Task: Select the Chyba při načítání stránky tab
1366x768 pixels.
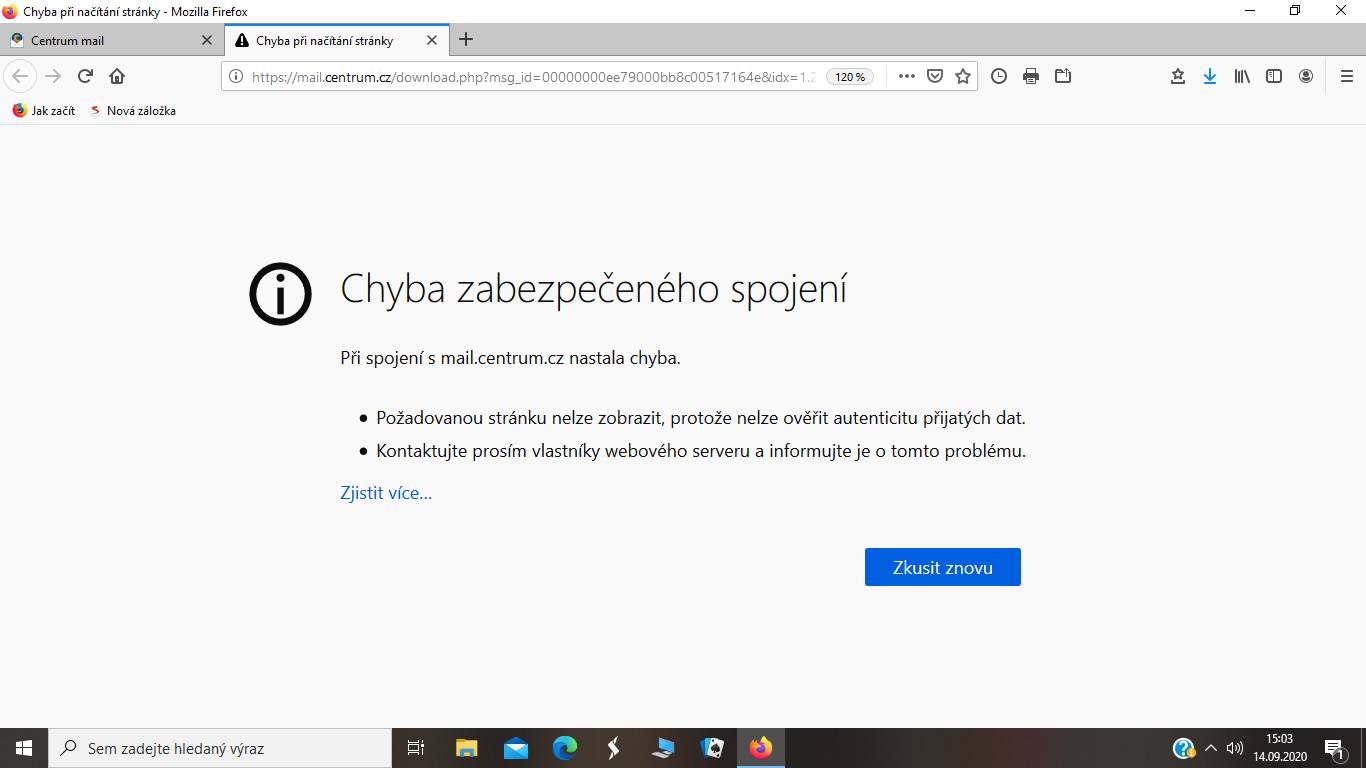Action: tap(336, 41)
